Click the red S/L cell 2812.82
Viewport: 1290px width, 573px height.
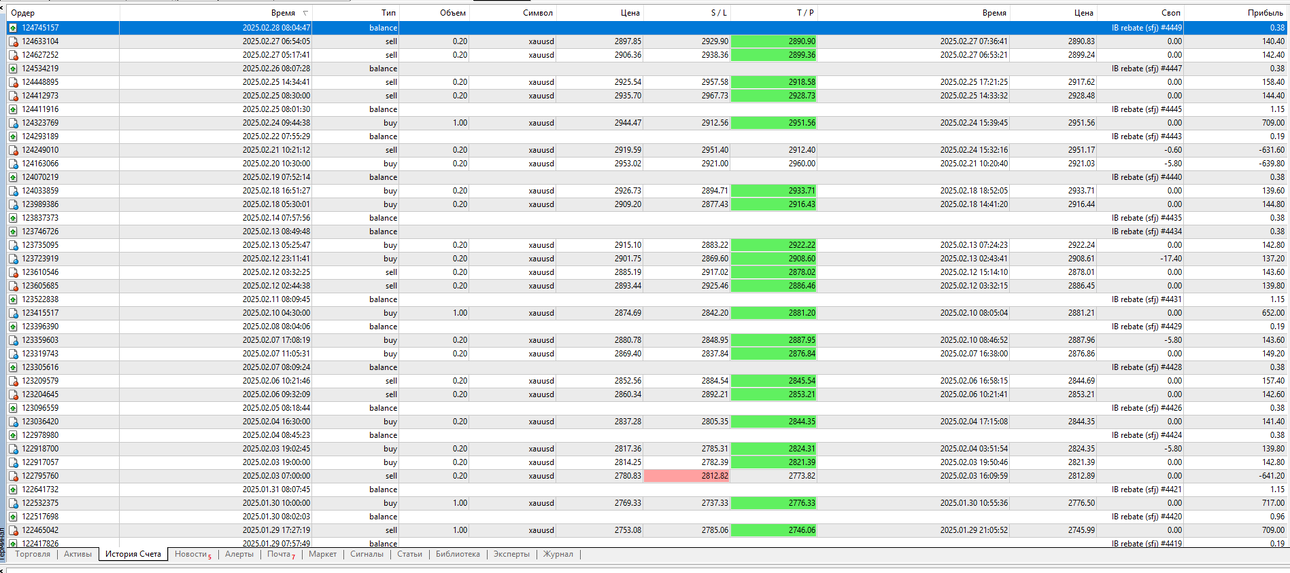click(x=687, y=476)
